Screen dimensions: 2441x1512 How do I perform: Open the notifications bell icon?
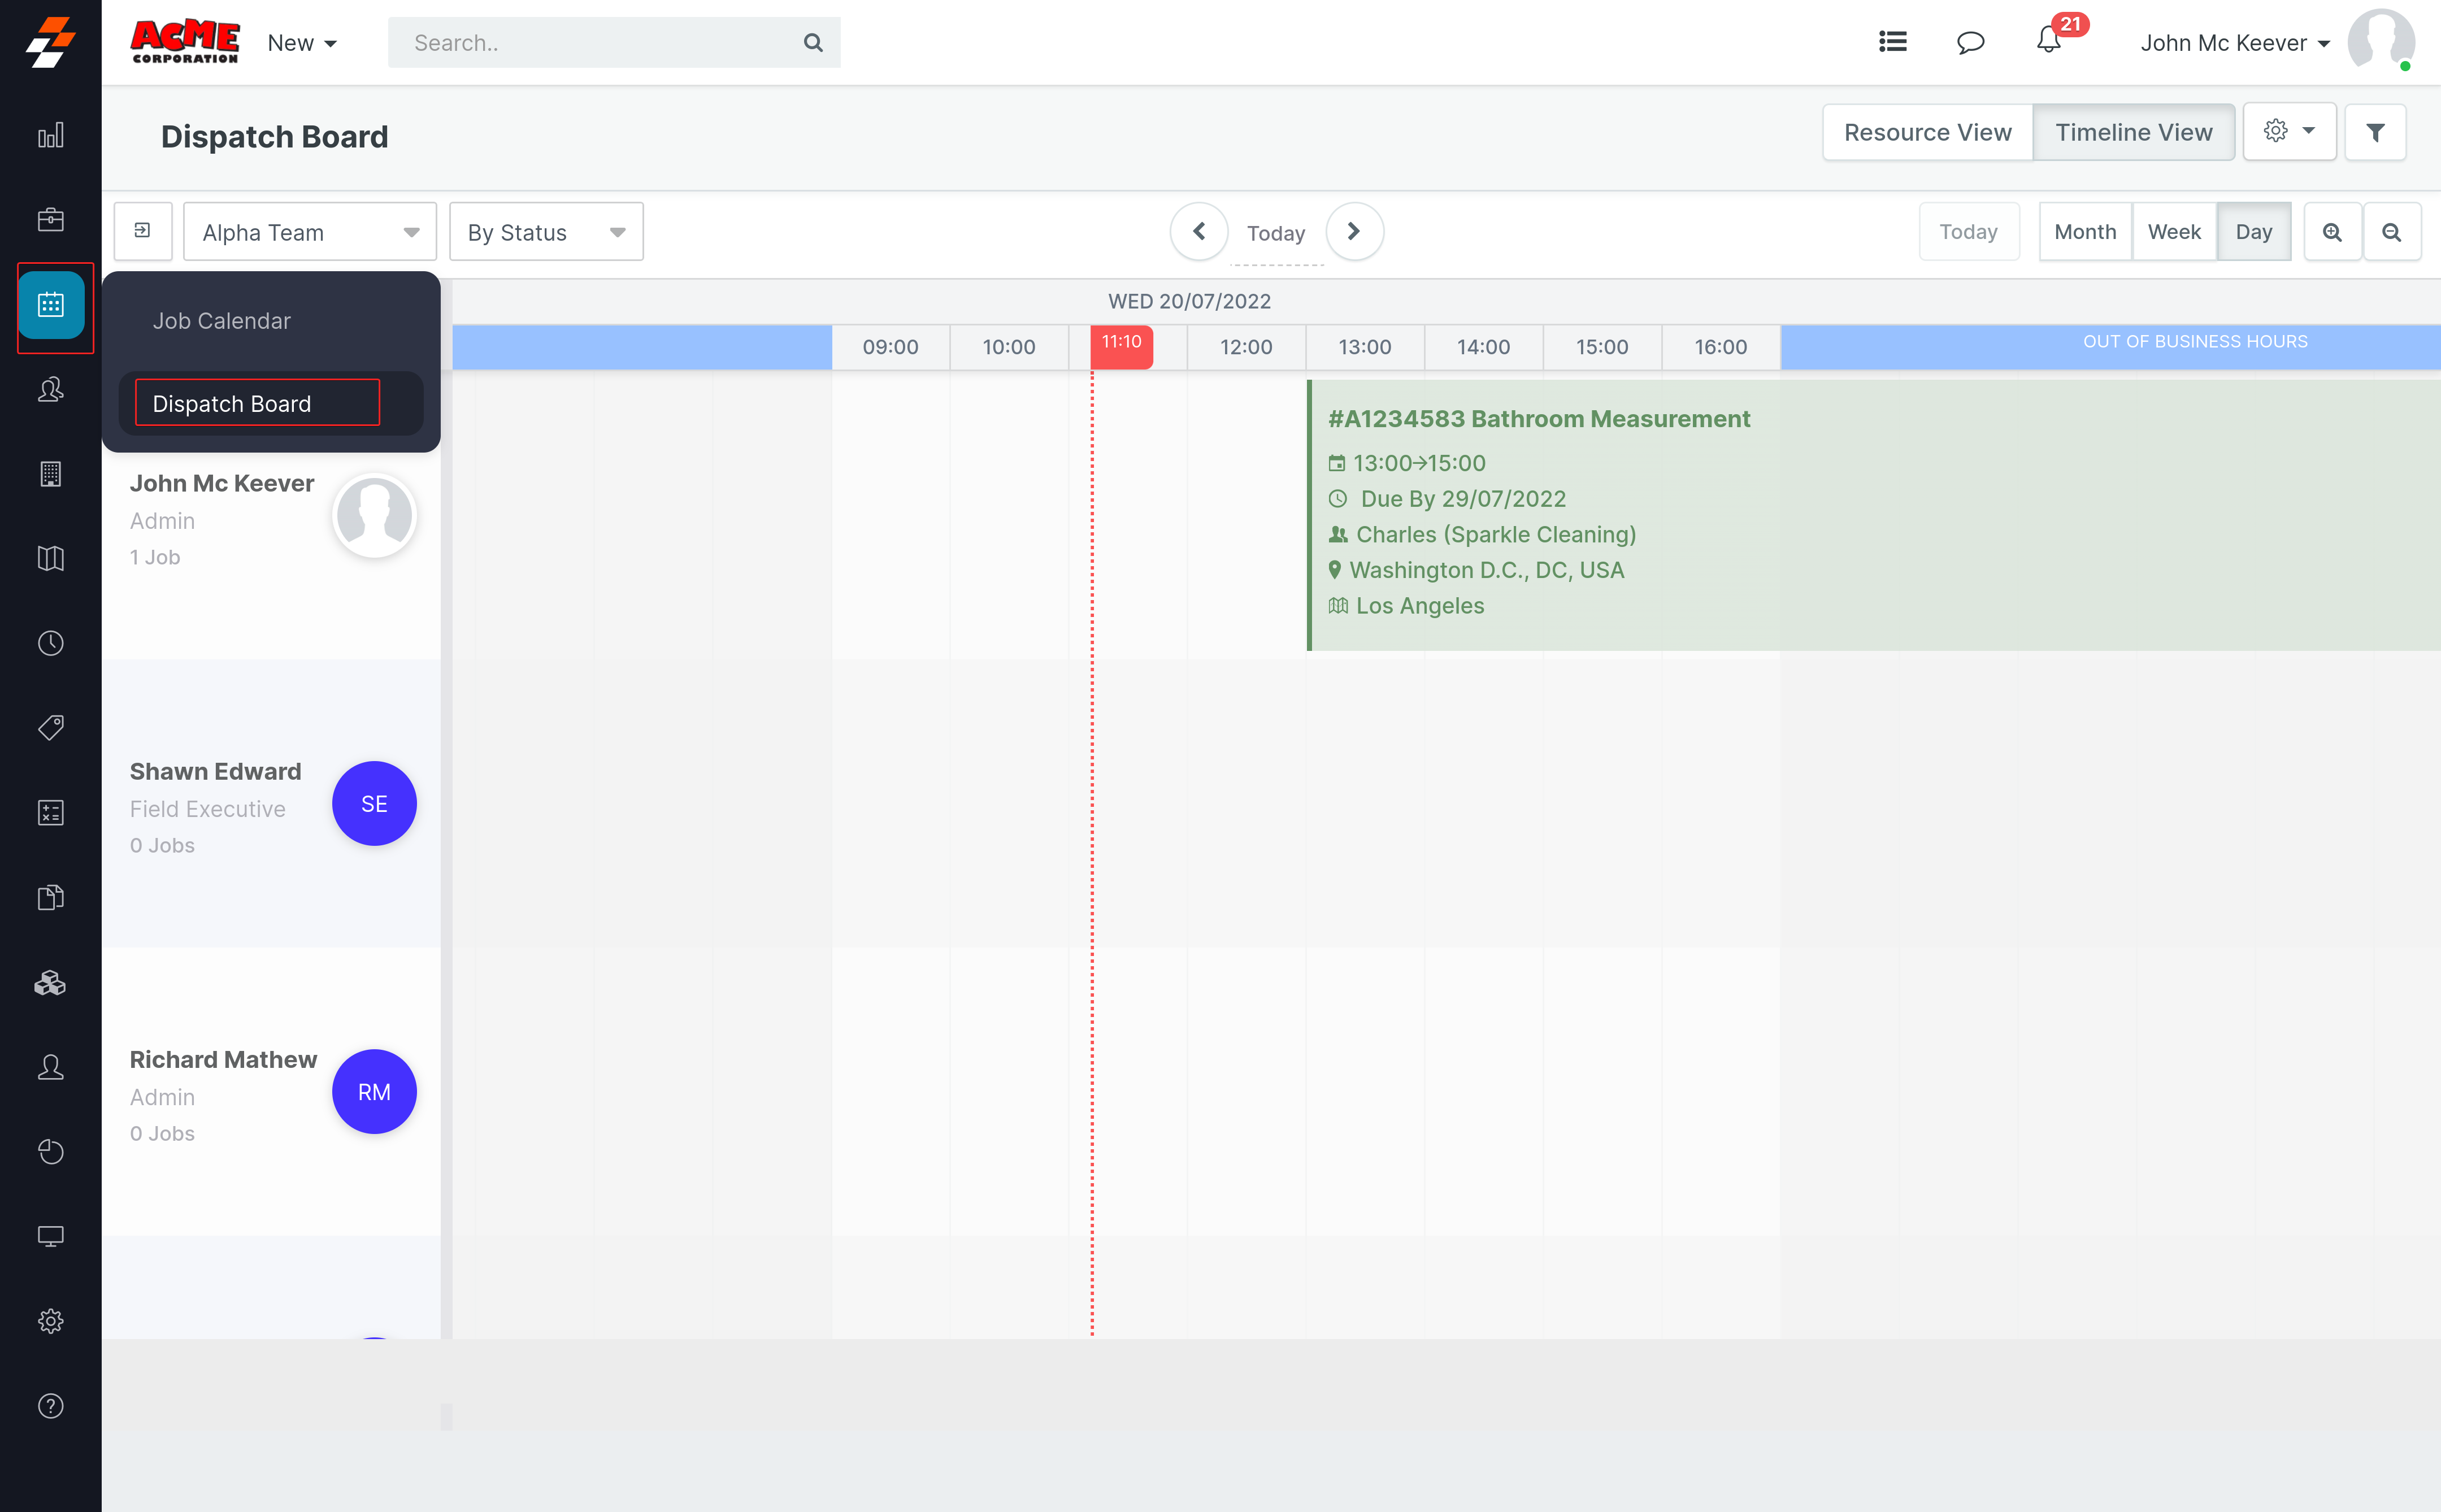[x=2048, y=42]
